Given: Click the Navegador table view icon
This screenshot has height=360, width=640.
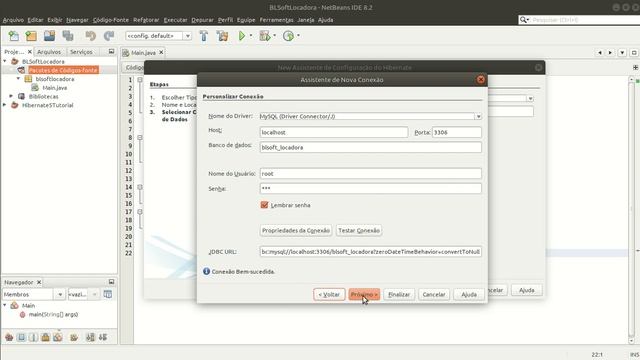Looking at the screenshot, I should pos(108,294).
